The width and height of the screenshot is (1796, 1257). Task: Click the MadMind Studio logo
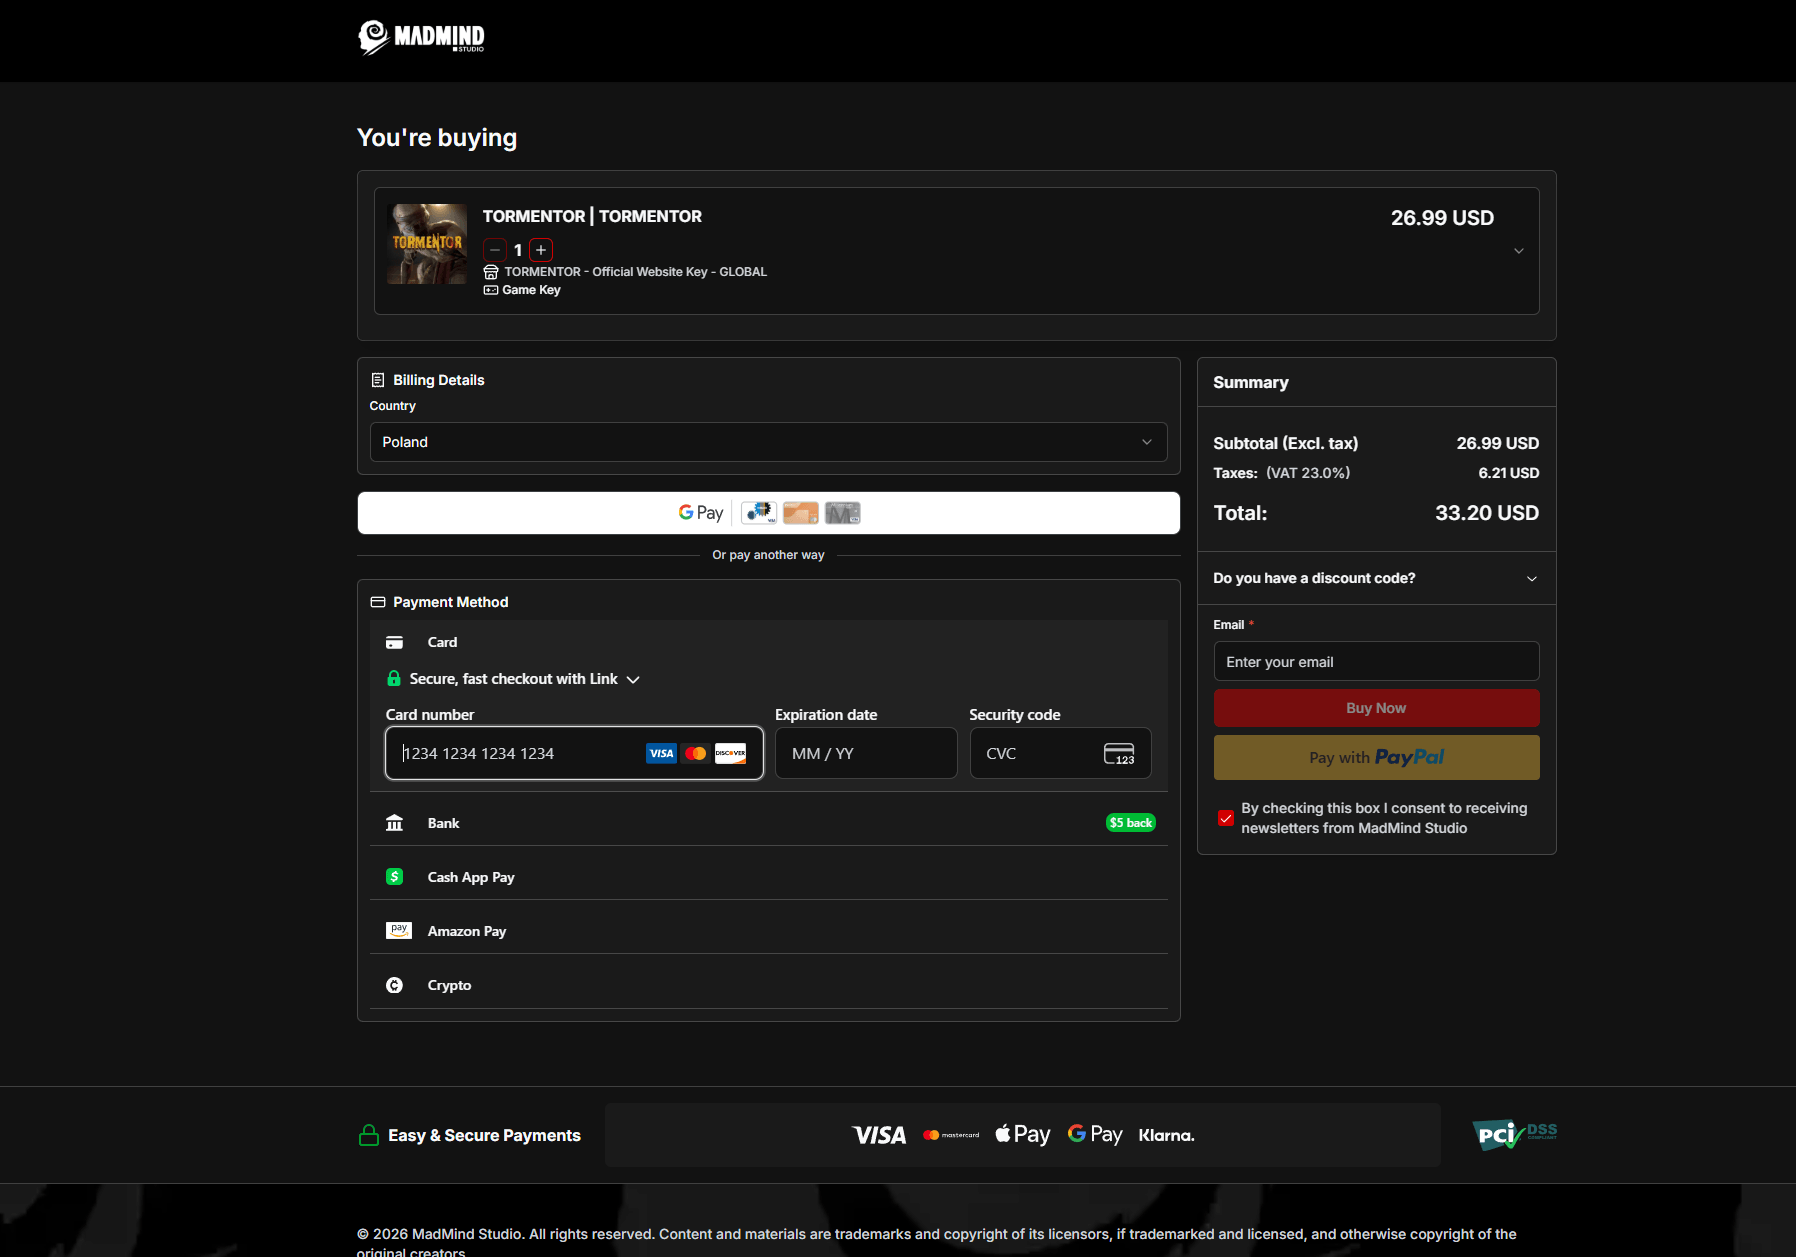click(421, 37)
